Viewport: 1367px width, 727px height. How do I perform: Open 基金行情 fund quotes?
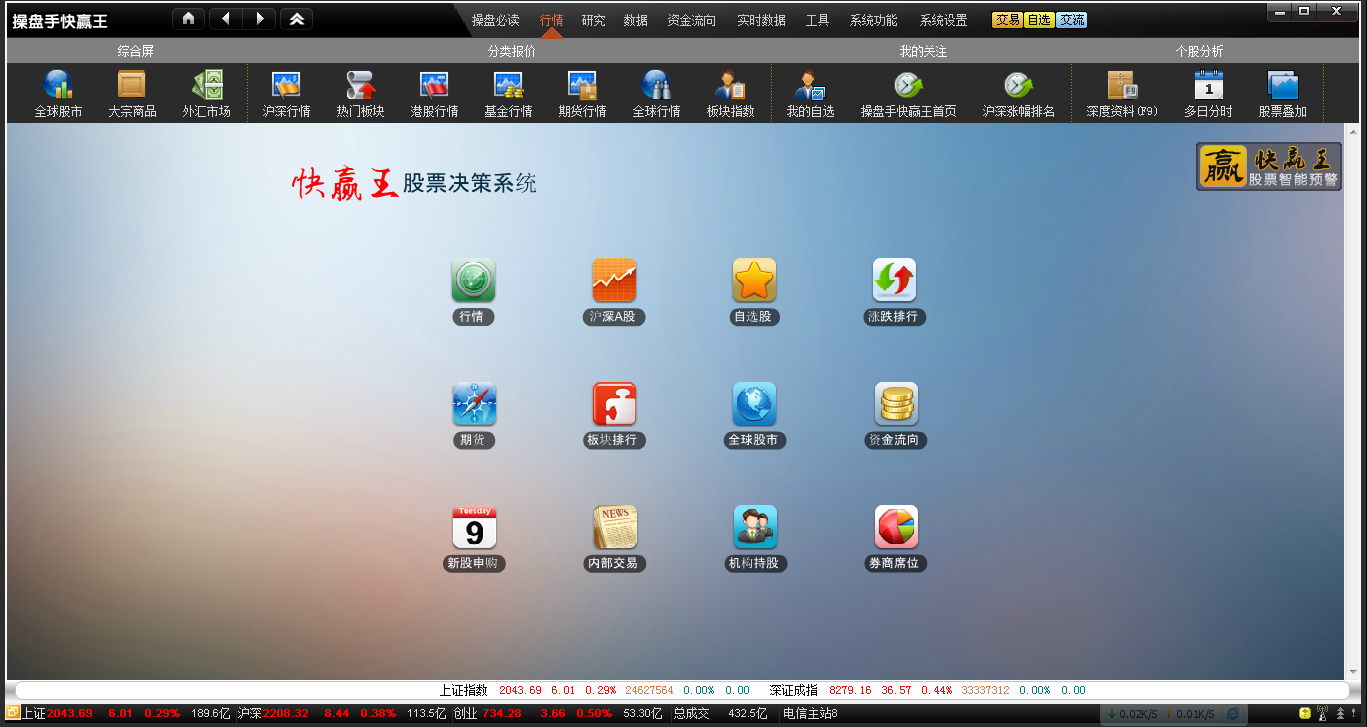508,94
